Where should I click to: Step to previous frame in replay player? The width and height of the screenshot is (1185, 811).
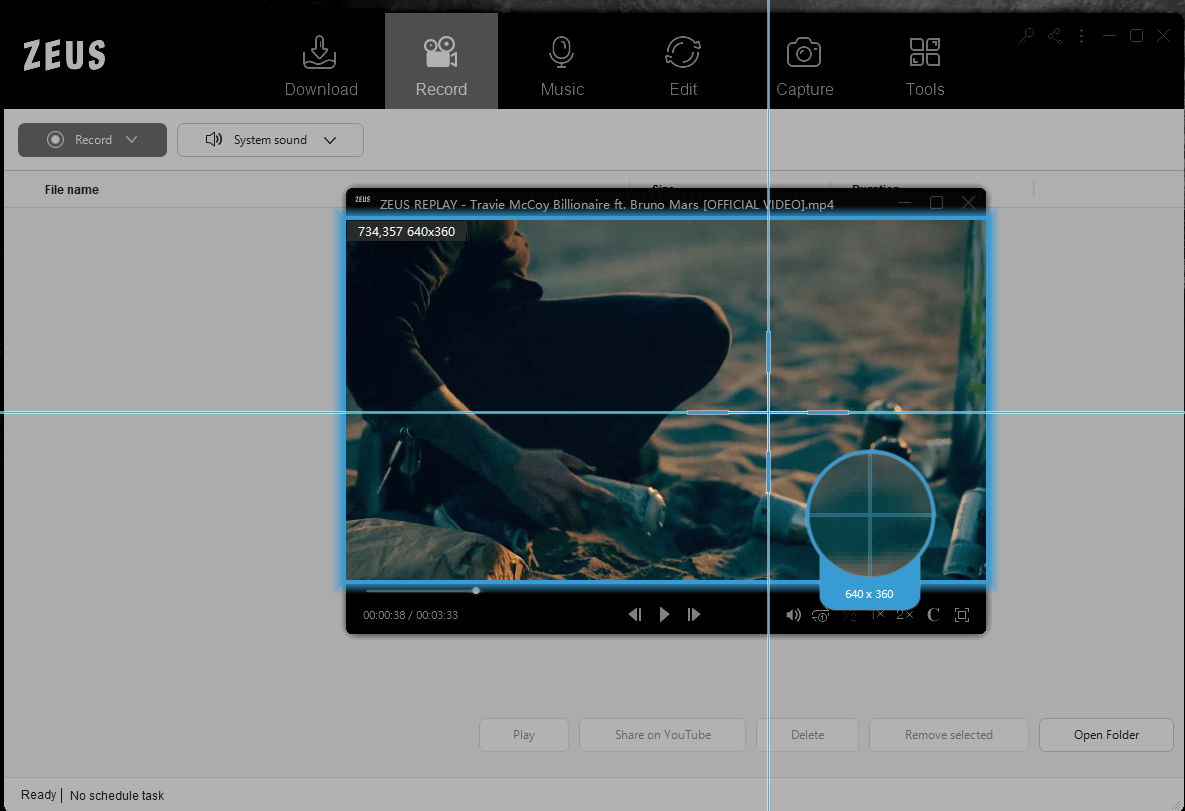point(635,614)
